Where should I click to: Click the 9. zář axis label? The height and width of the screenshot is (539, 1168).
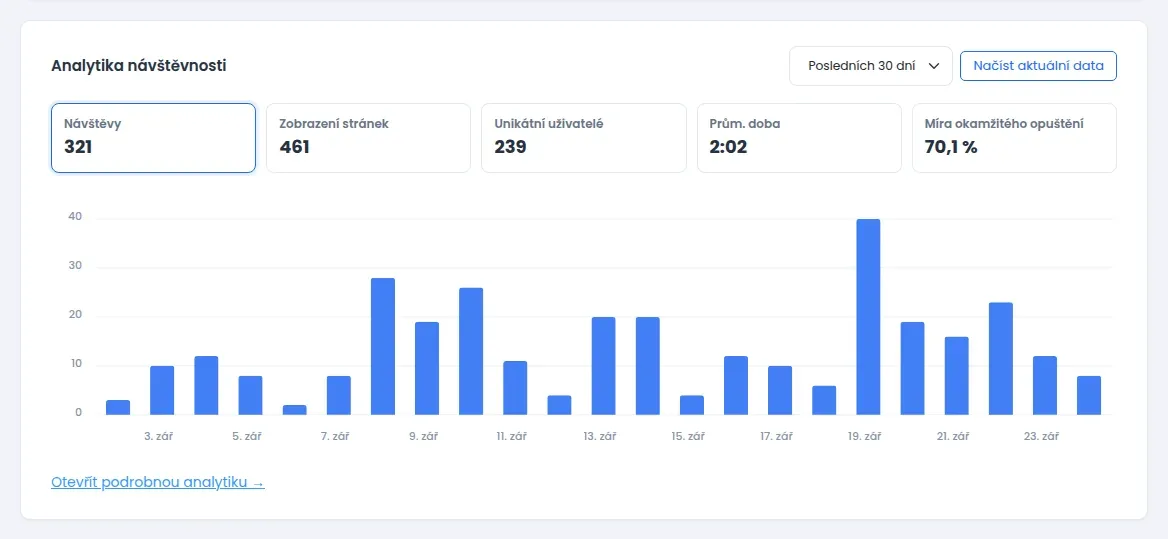coord(423,436)
